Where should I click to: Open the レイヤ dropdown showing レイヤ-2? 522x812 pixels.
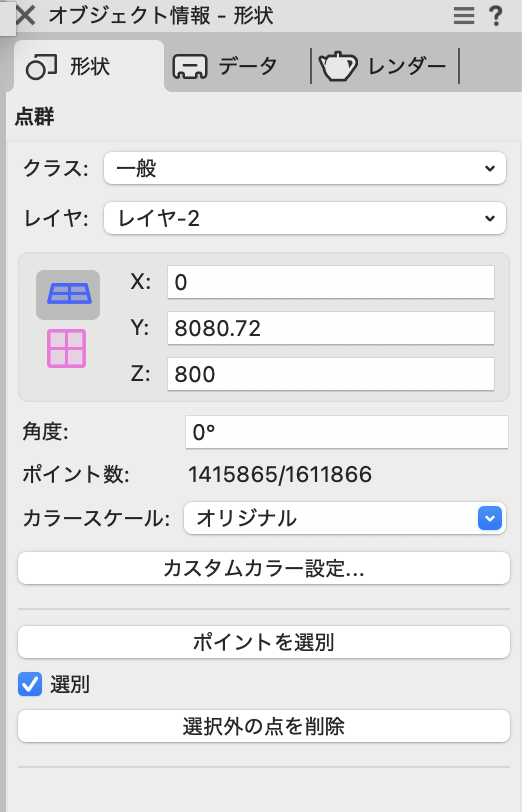tap(304, 218)
